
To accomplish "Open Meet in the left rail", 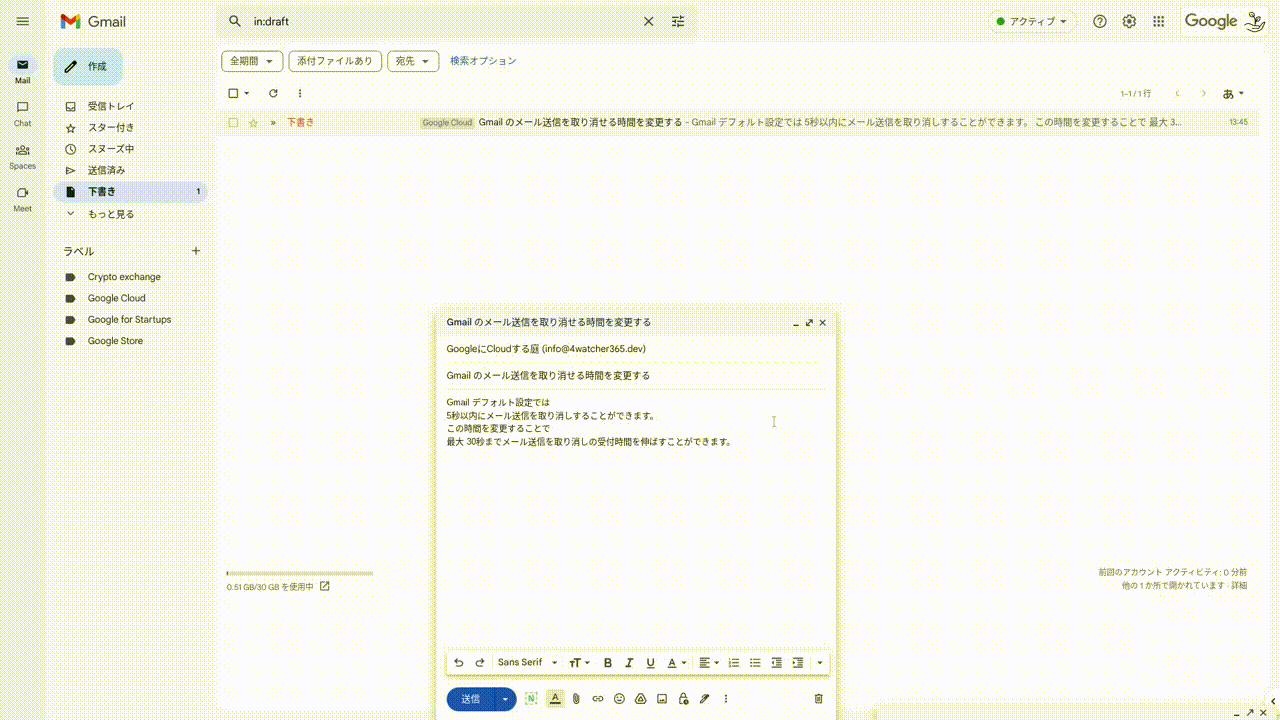I will 22,199.
